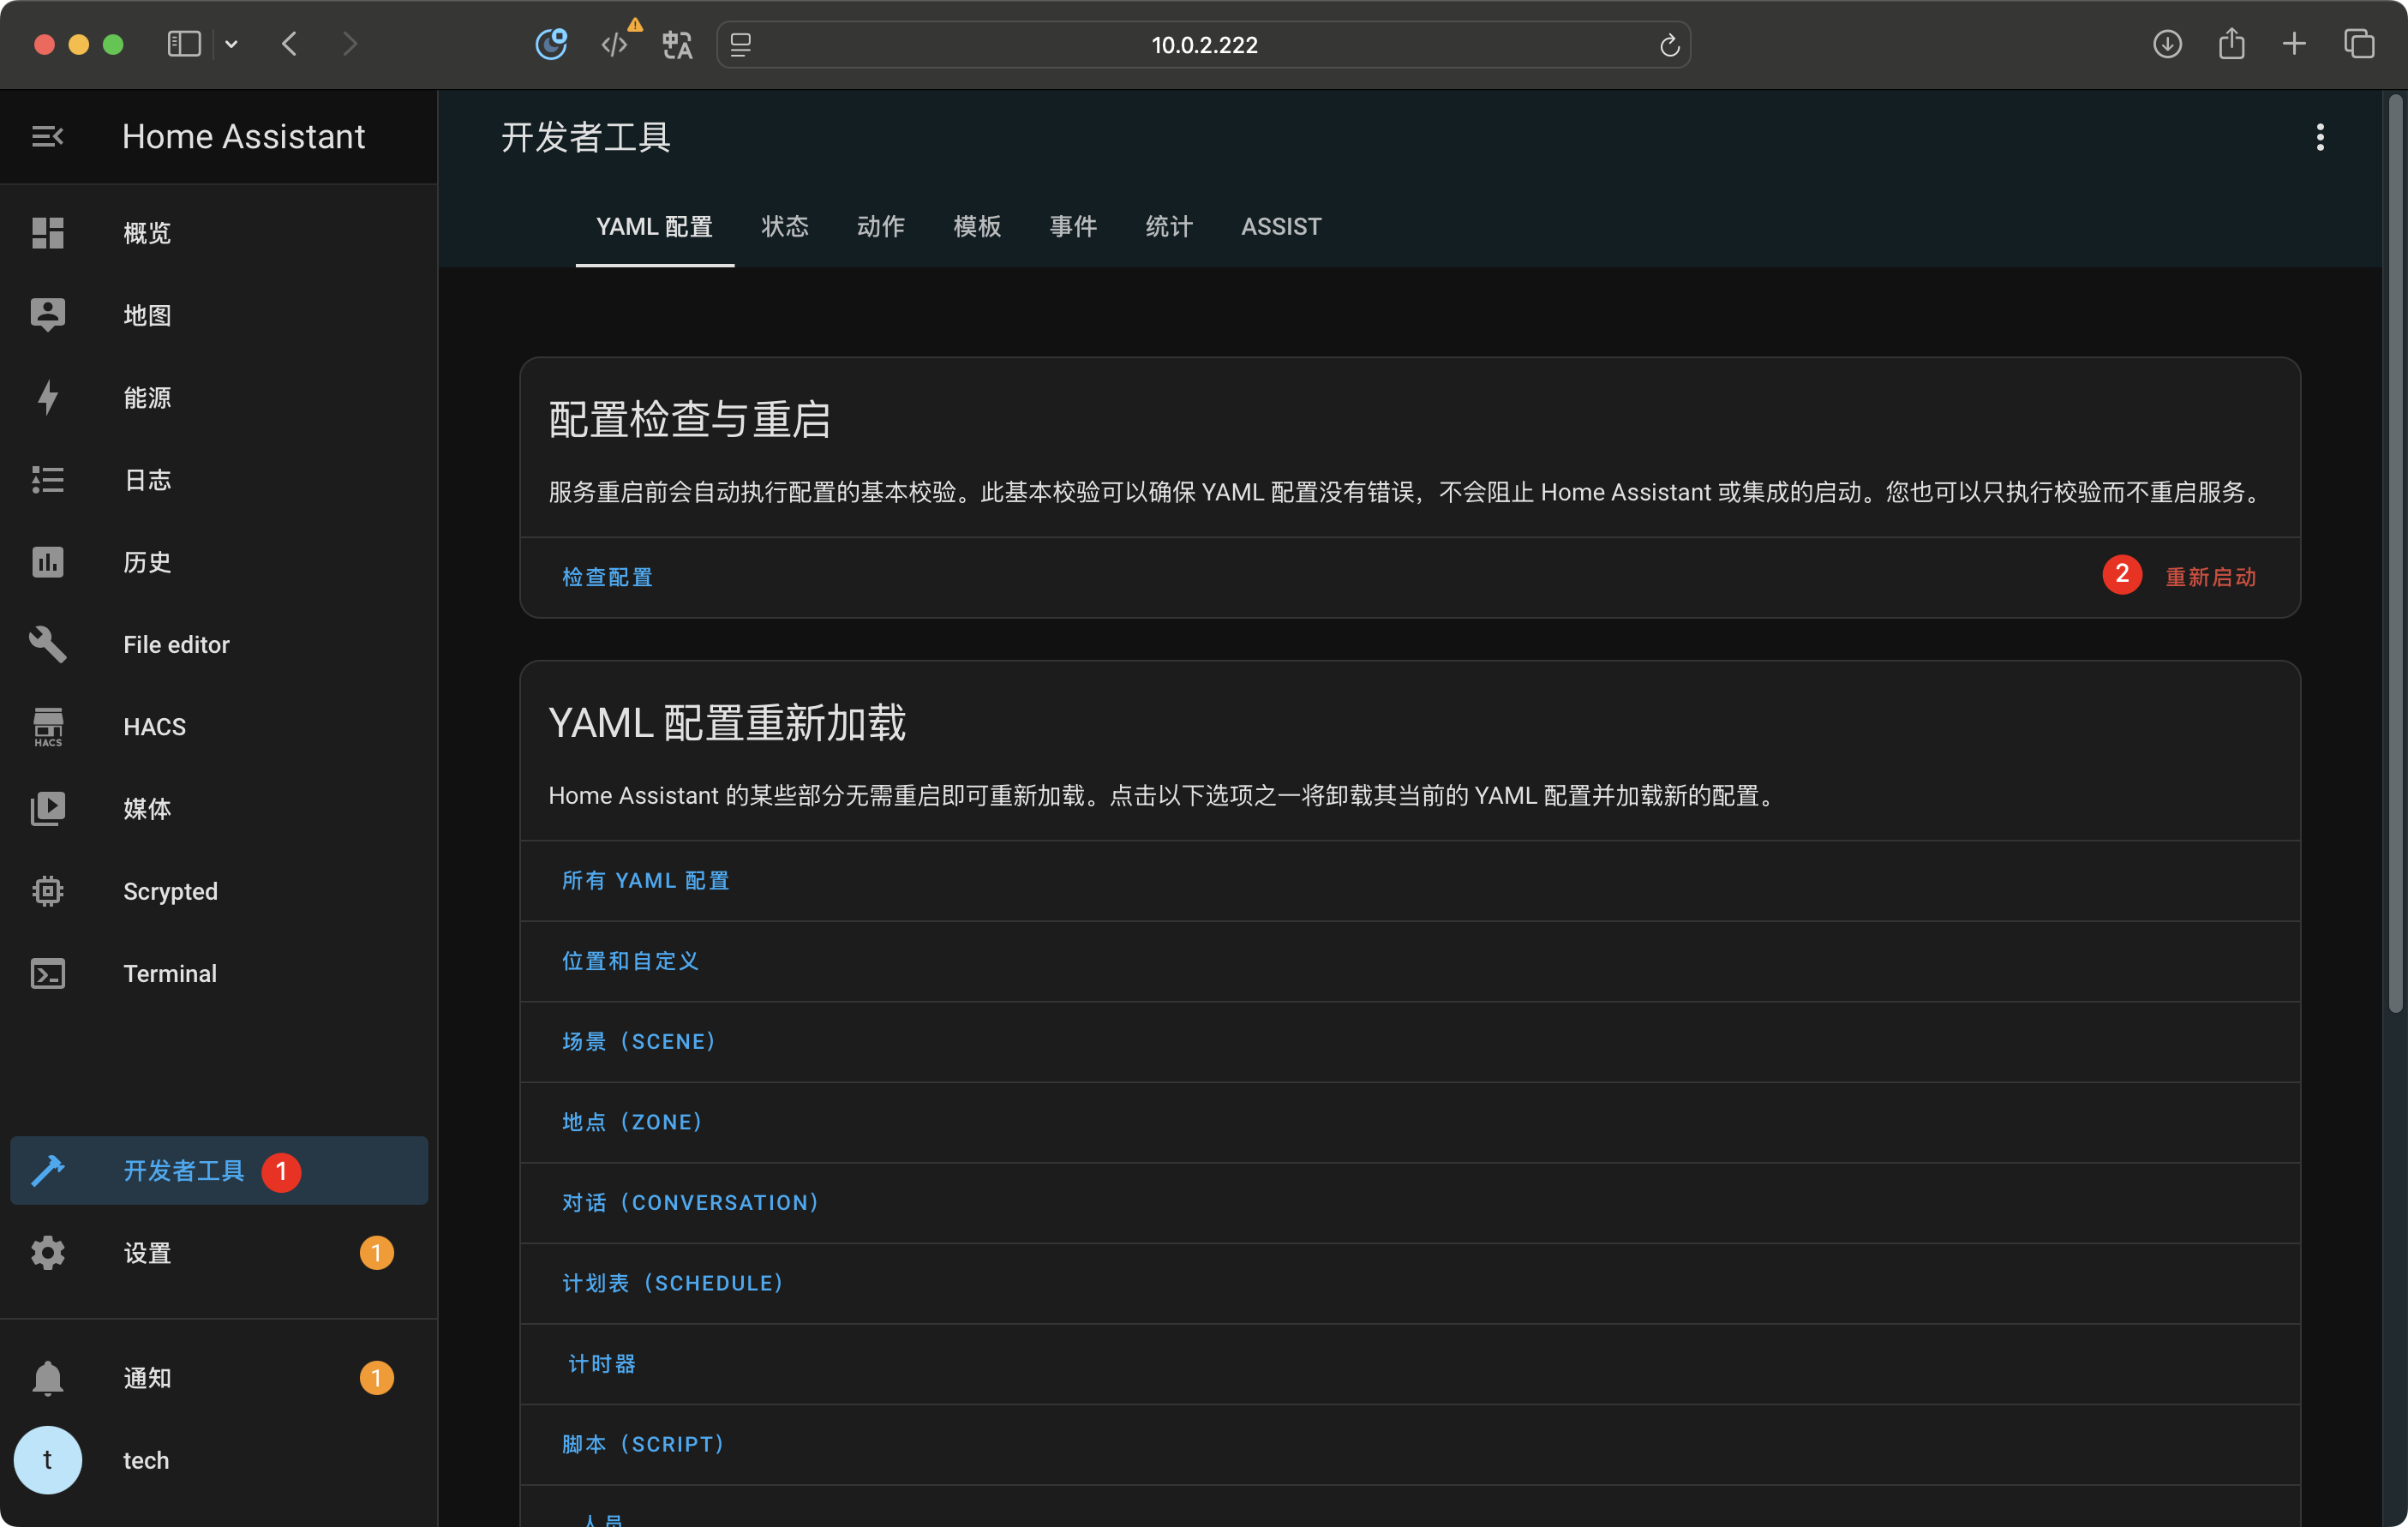
Task: Switch to the 状态 tab
Action: pyautogui.click(x=784, y=227)
